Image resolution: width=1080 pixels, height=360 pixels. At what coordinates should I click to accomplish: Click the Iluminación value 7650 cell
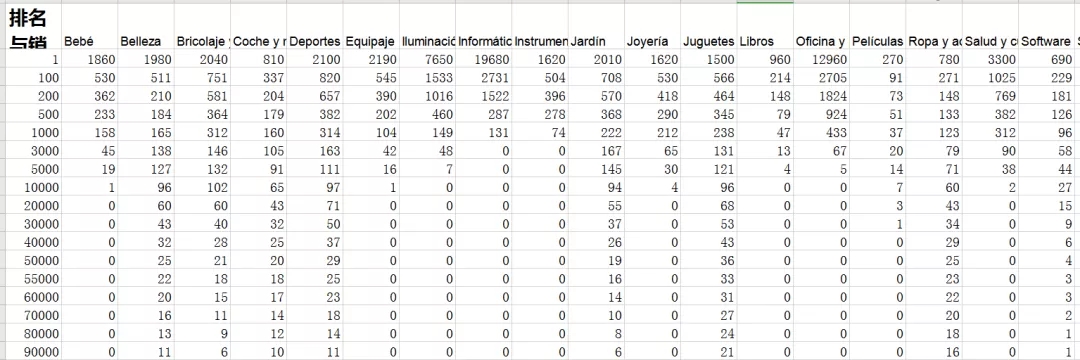[428, 60]
